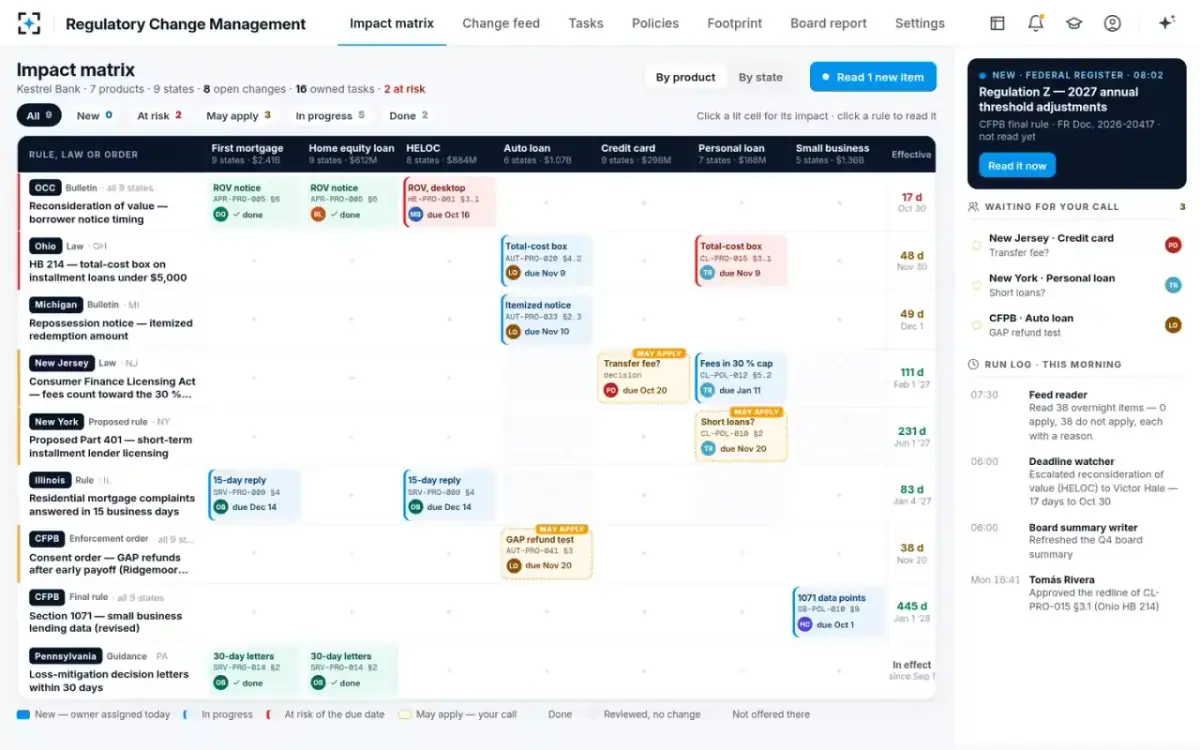Click the May apply legend swatch
Viewport: 1200px width, 750px height.
point(405,714)
